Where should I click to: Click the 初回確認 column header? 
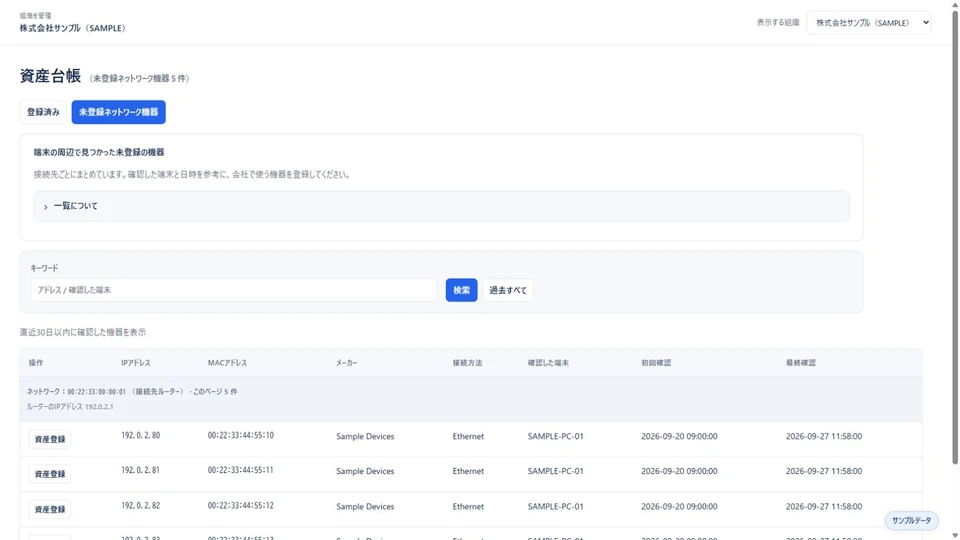(656, 363)
